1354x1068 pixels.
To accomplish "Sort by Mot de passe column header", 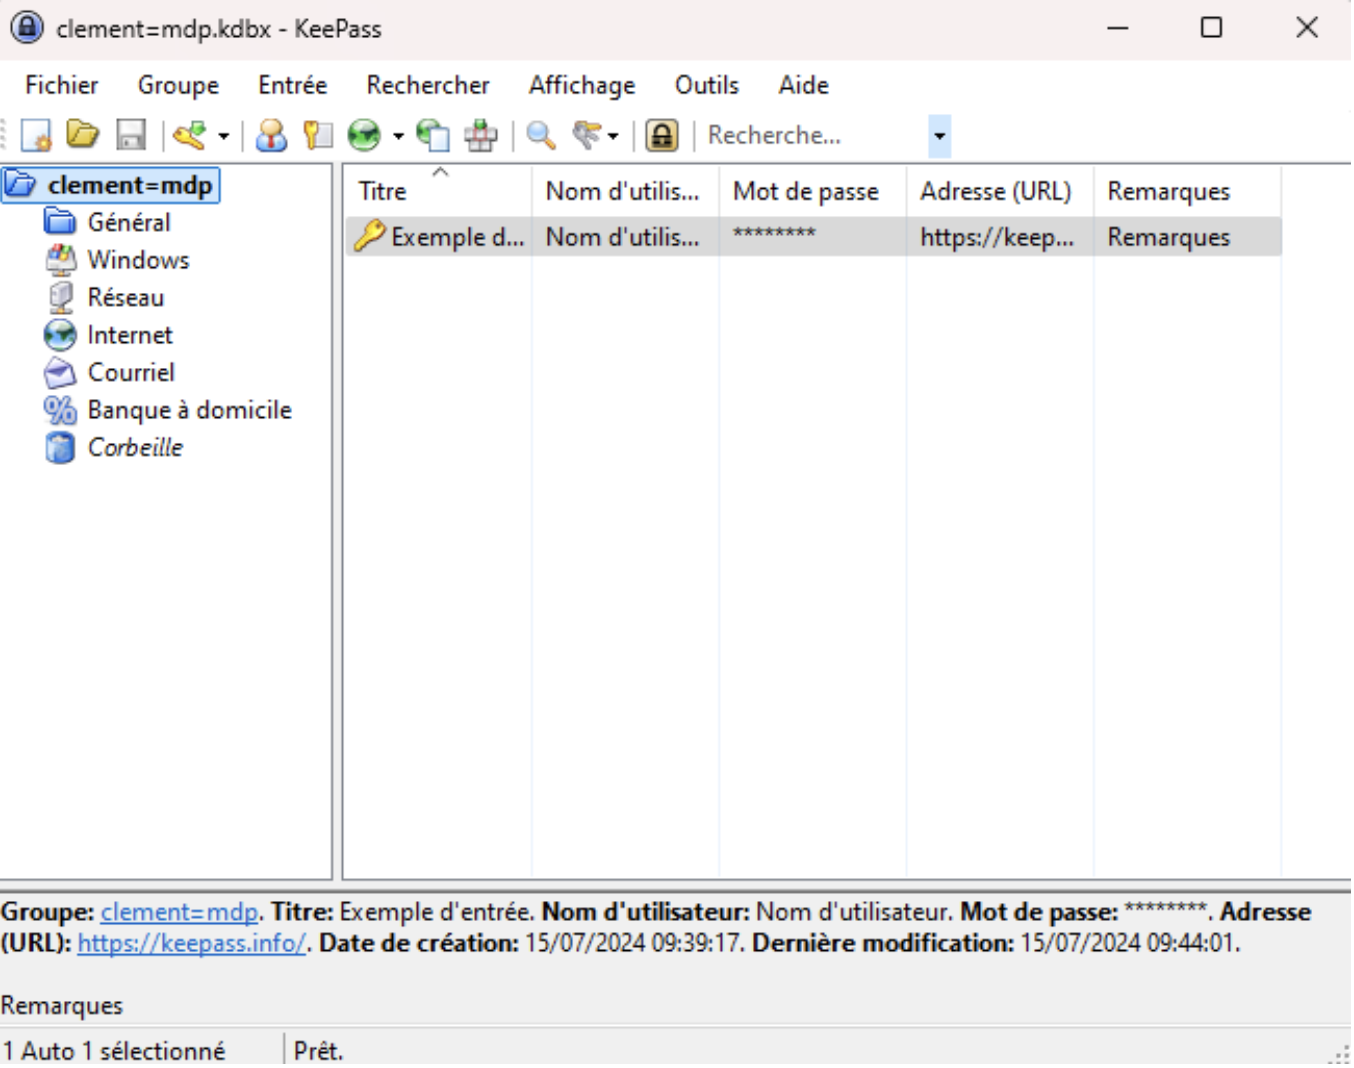I will (812, 191).
